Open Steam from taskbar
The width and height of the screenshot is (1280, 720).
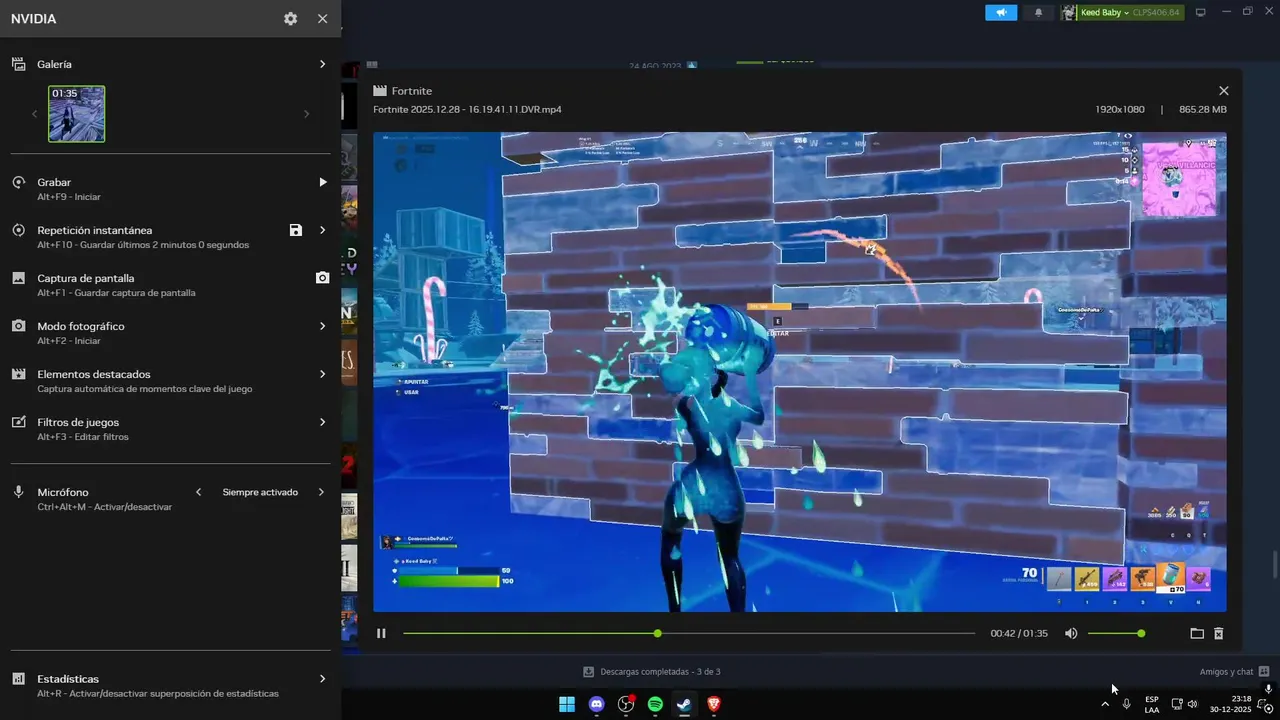684,704
